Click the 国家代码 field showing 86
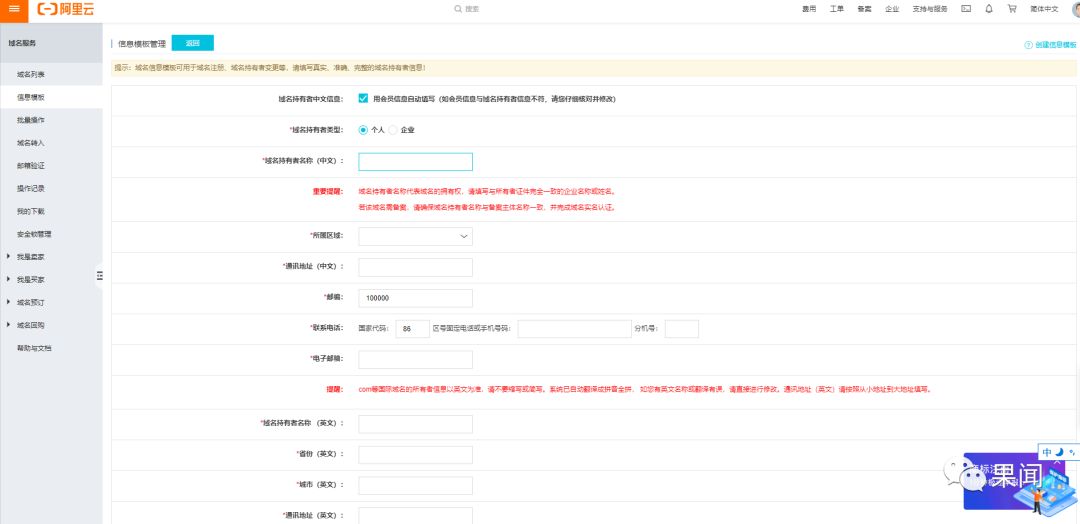 [413, 329]
